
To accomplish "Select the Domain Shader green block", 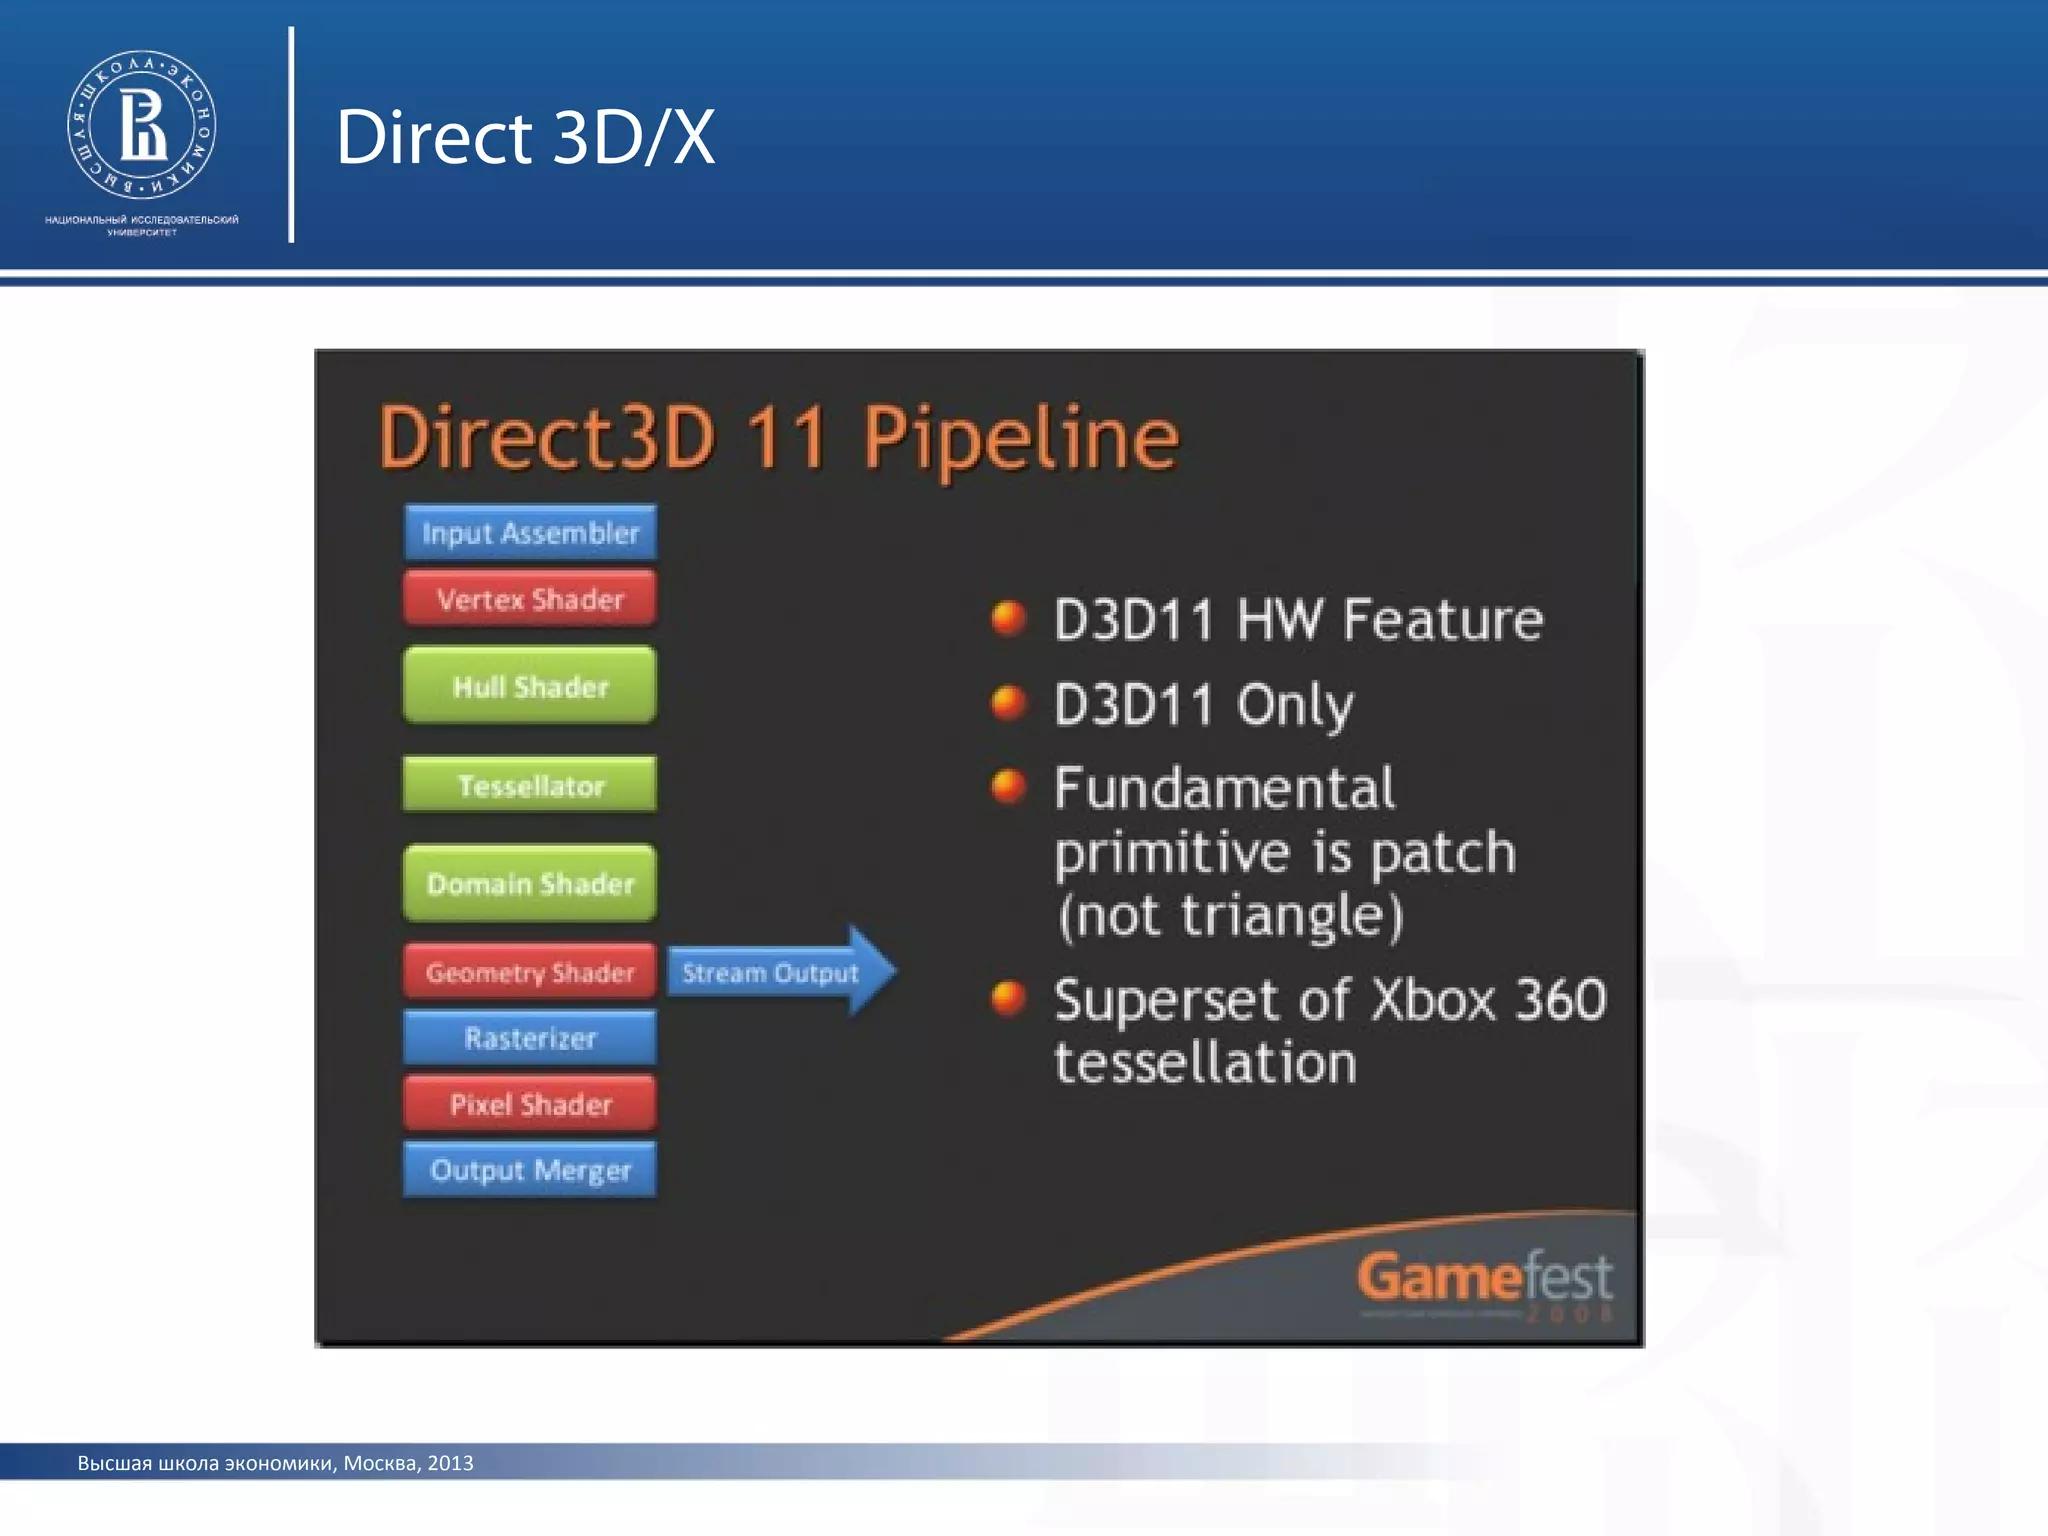I will tap(530, 883).
